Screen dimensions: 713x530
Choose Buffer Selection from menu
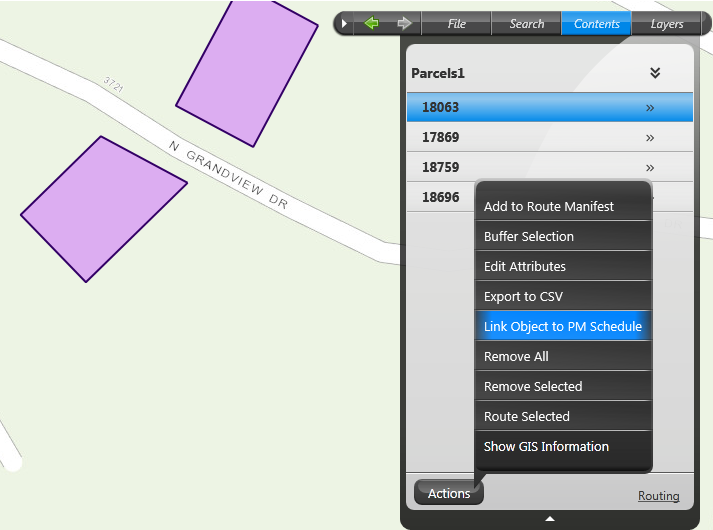point(529,237)
